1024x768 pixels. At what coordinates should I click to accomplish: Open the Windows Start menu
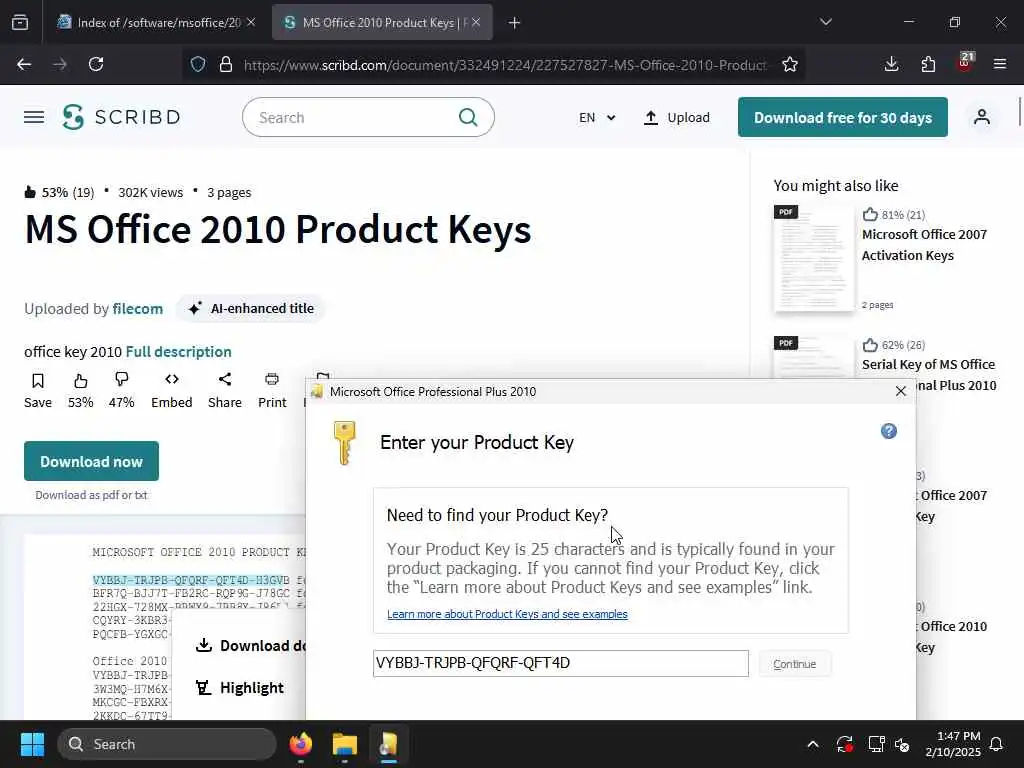click(x=33, y=744)
